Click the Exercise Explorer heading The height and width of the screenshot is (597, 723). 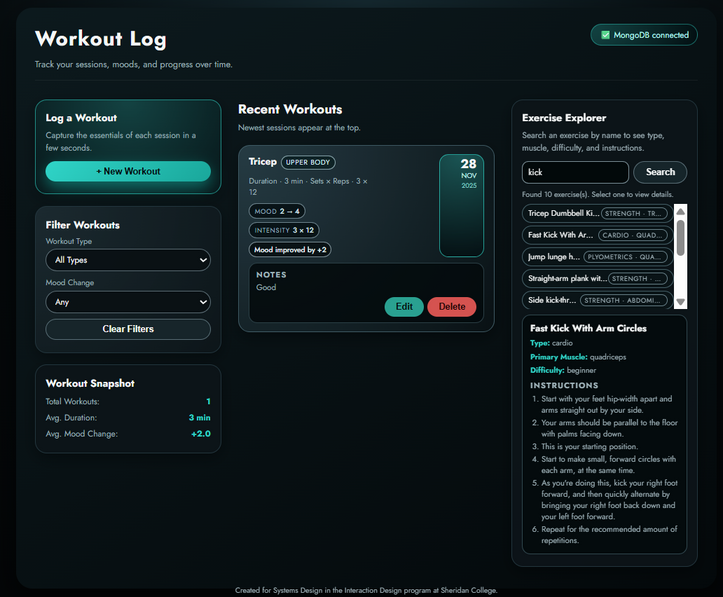click(x=564, y=118)
